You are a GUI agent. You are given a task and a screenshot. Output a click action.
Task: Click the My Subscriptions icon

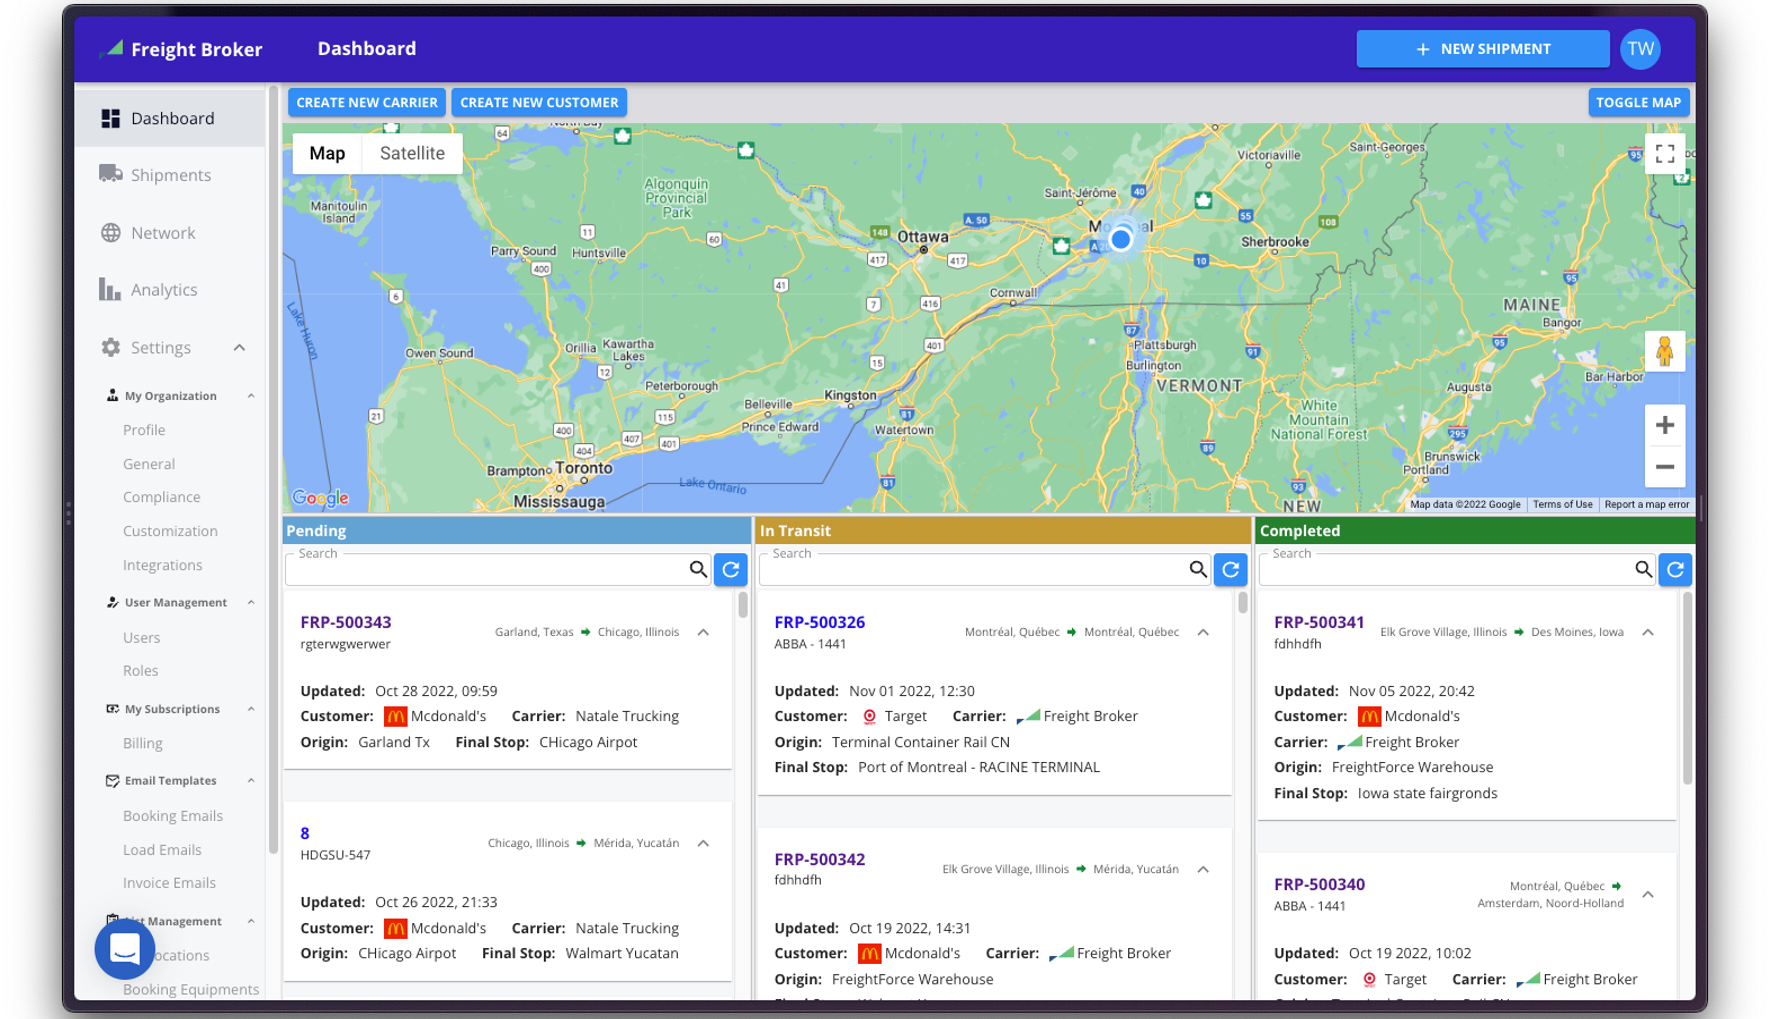point(112,709)
